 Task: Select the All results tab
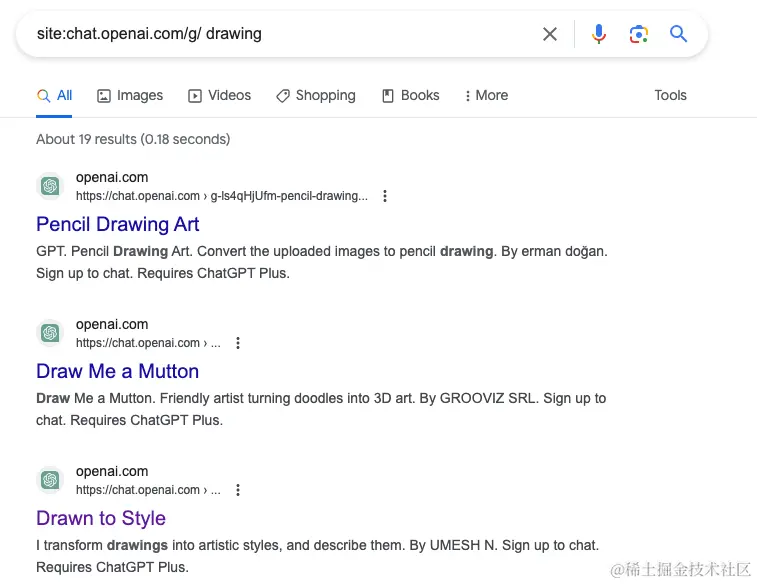pyautogui.click(x=54, y=96)
